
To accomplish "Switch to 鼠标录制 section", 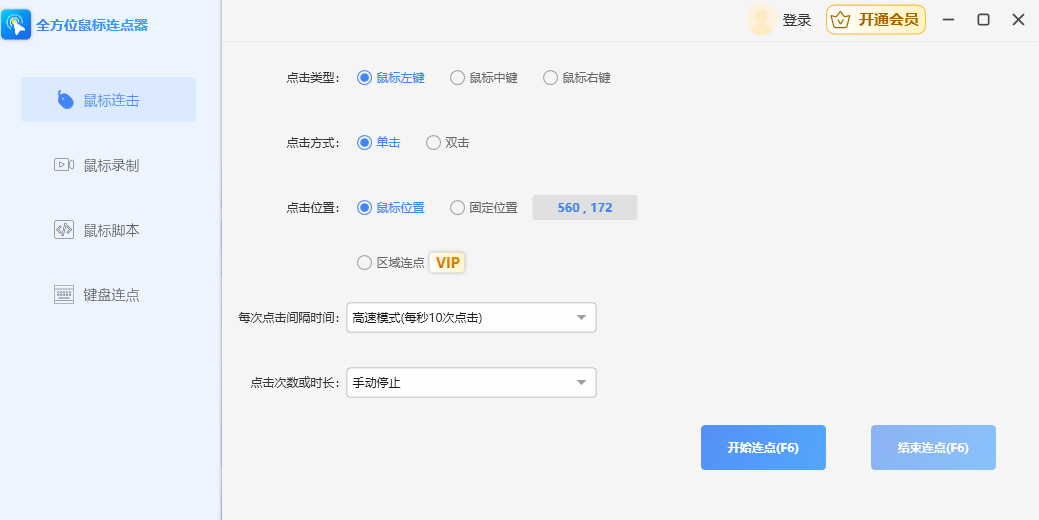I will [109, 165].
